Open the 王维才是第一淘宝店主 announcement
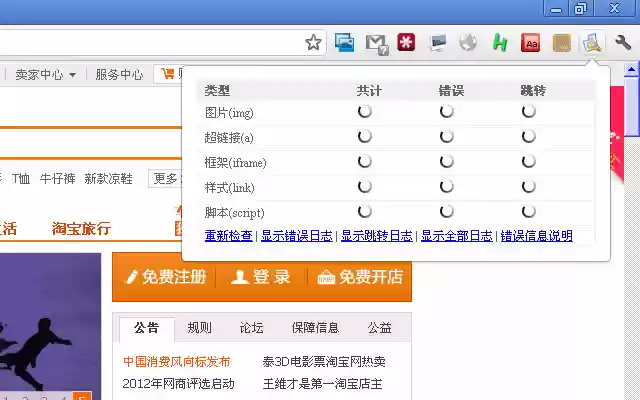640x400 pixels. (322, 384)
